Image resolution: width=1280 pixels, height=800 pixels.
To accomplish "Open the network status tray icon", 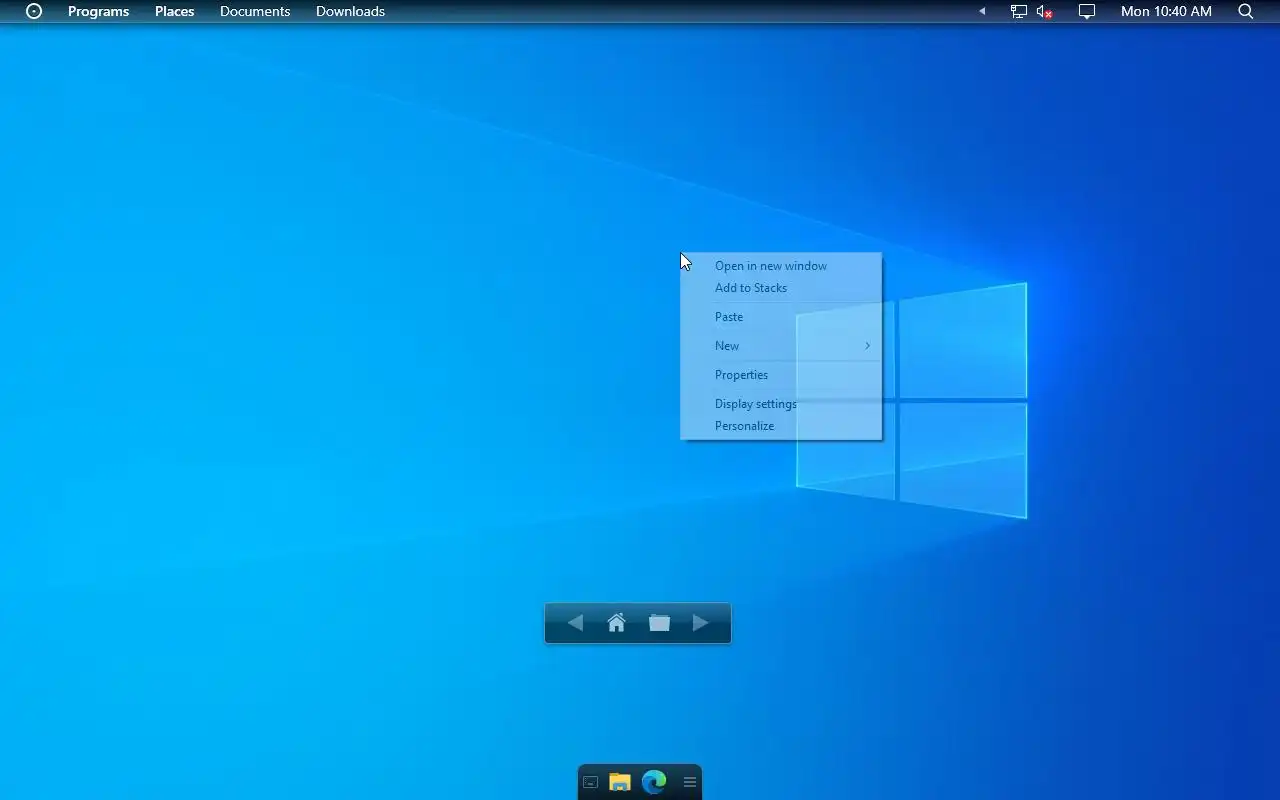I will [x=1018, y=11].
